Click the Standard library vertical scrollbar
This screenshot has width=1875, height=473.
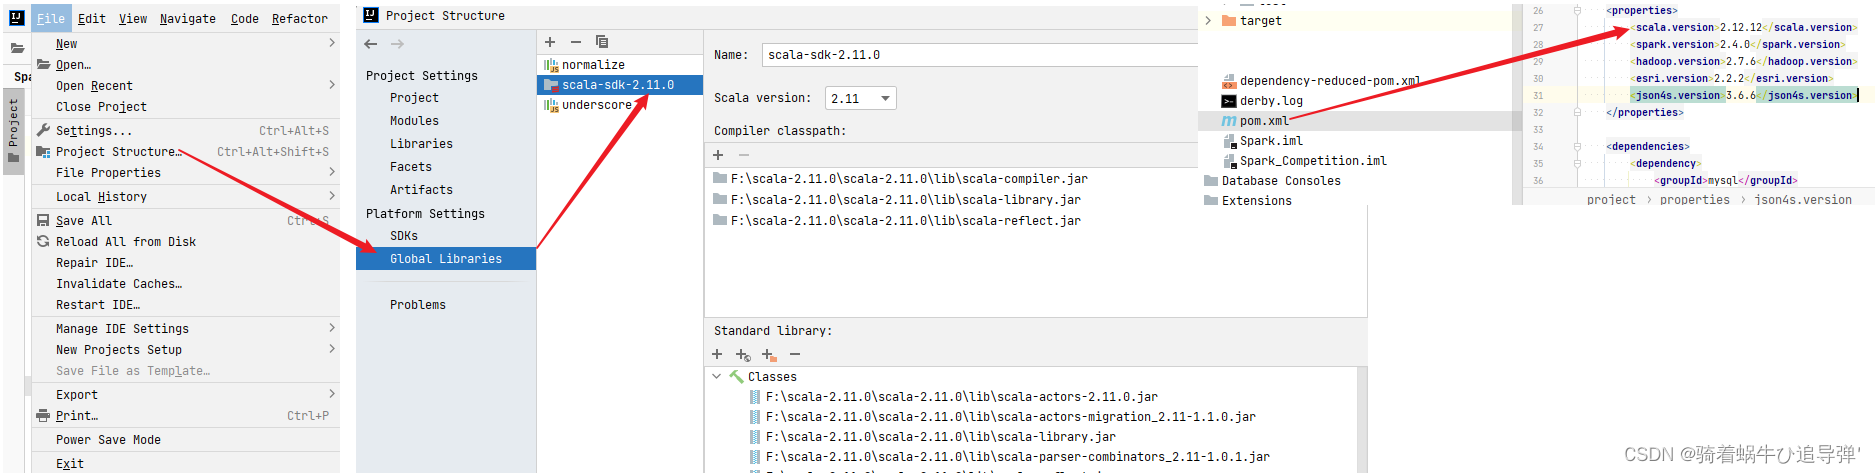point(1361,420)
